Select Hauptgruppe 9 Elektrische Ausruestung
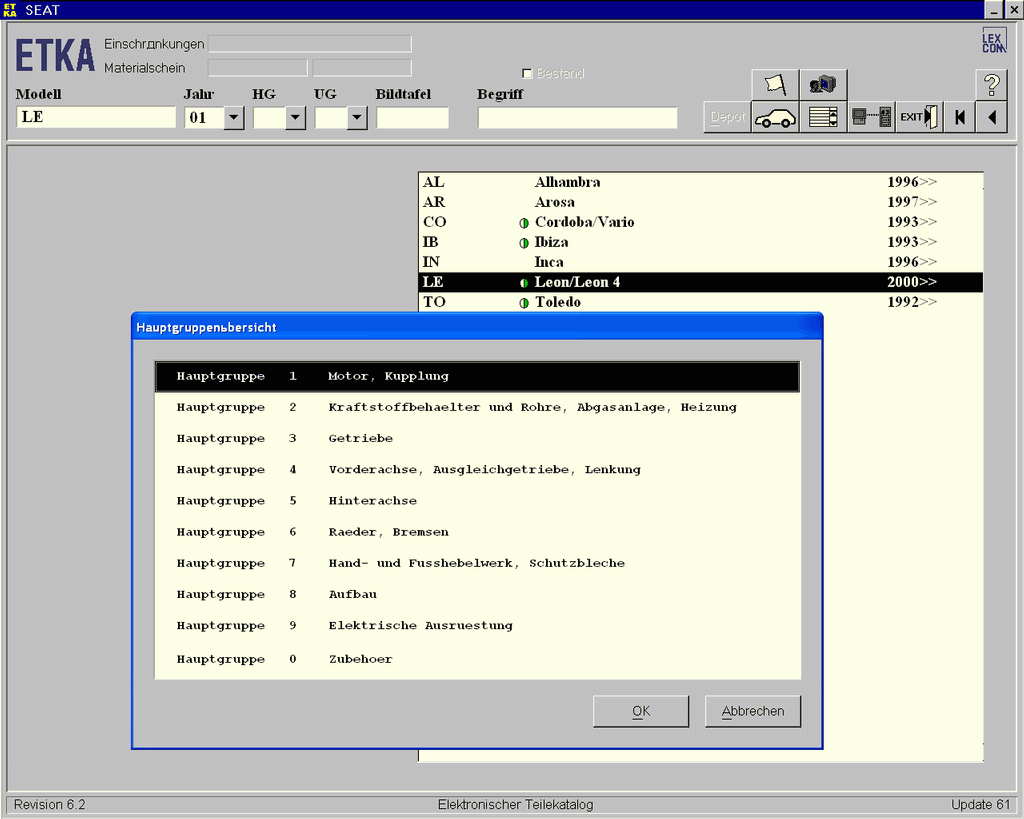Screen dimensions: 1024x819 coord(477,626)
